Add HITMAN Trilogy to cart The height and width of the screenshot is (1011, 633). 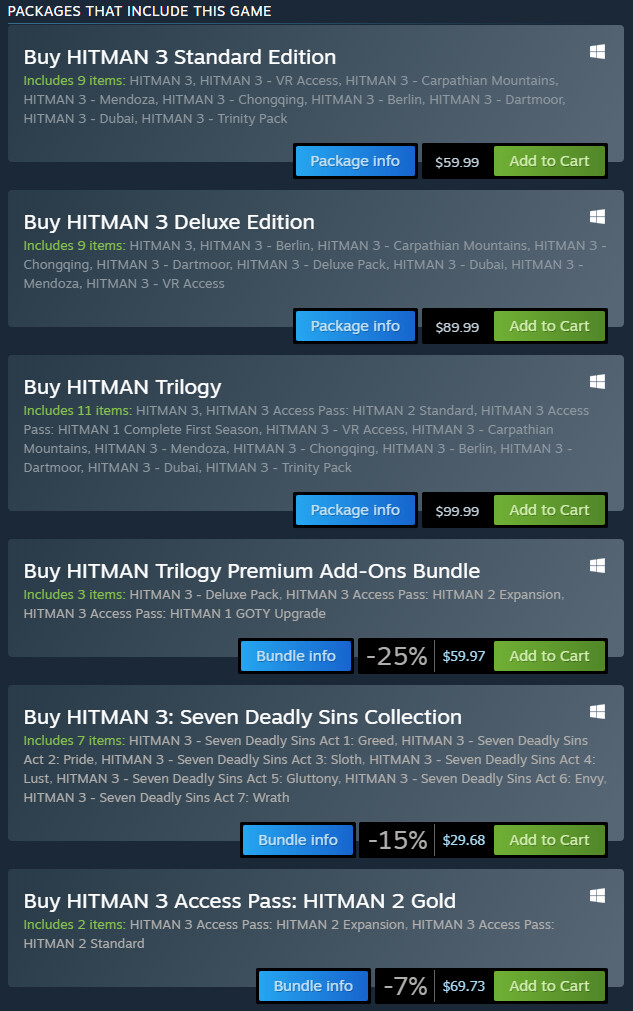(x=549, y=510)
